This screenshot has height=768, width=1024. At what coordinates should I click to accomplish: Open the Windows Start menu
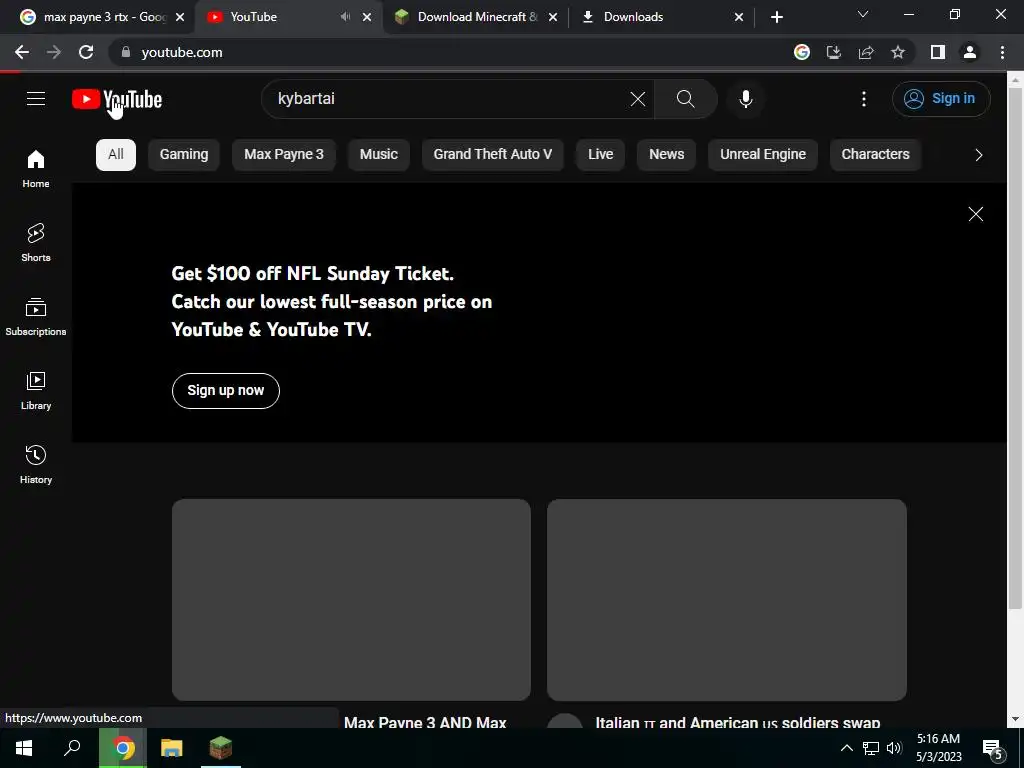[x=24, y=748]
